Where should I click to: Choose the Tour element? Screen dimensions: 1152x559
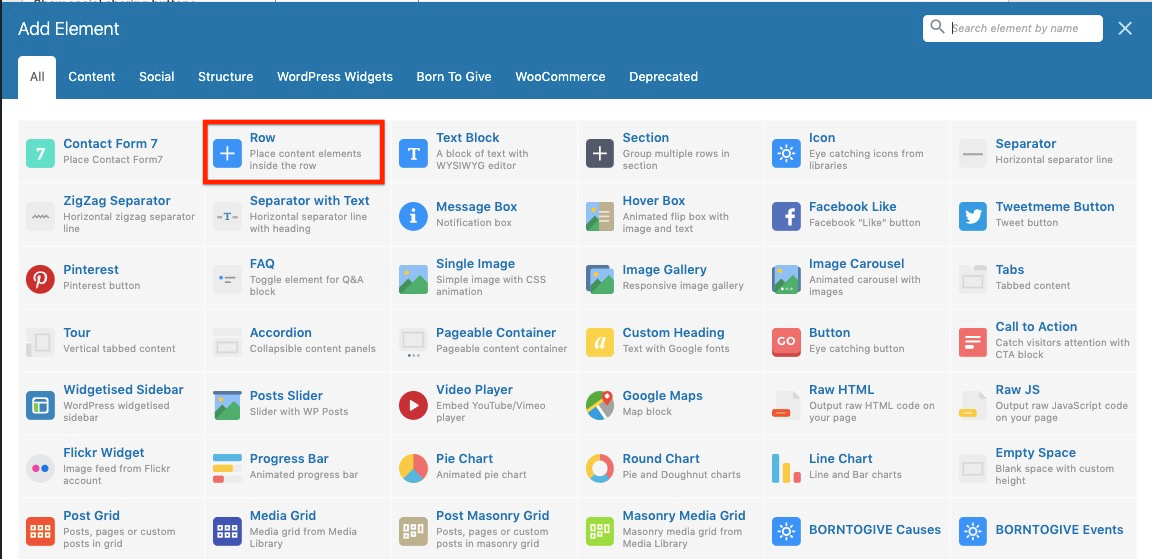pyautogui.click(x=112, y=340)
